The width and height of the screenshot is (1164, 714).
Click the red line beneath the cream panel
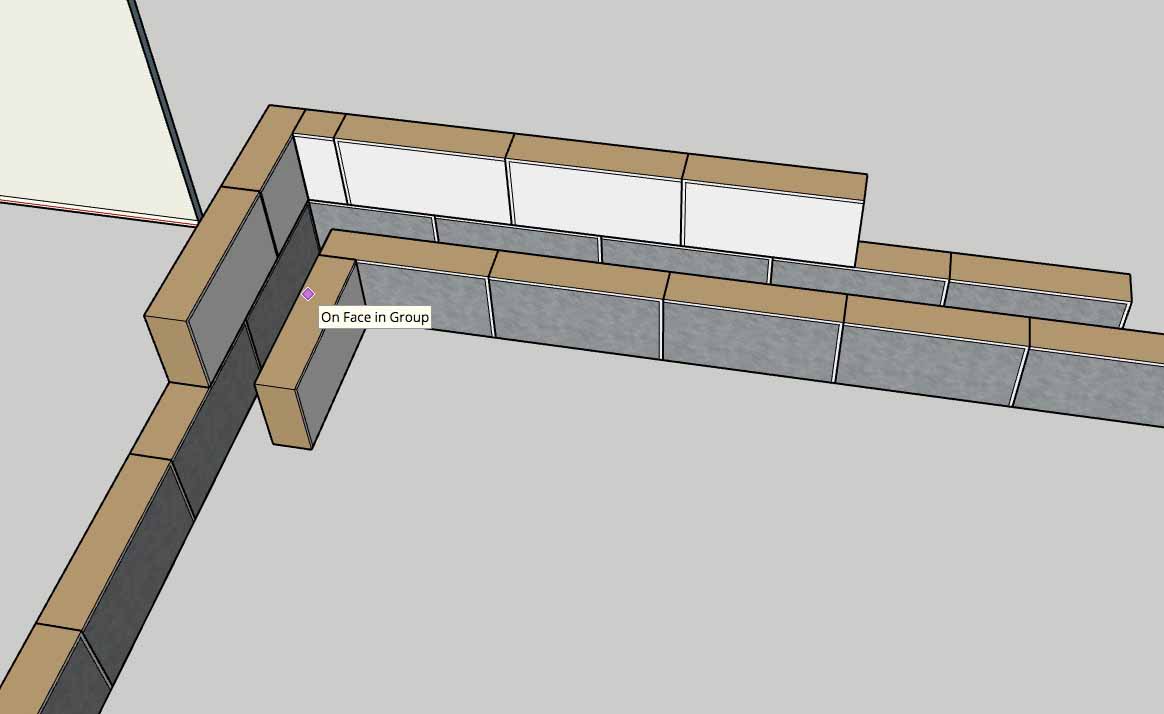click(x=100, y=210)
